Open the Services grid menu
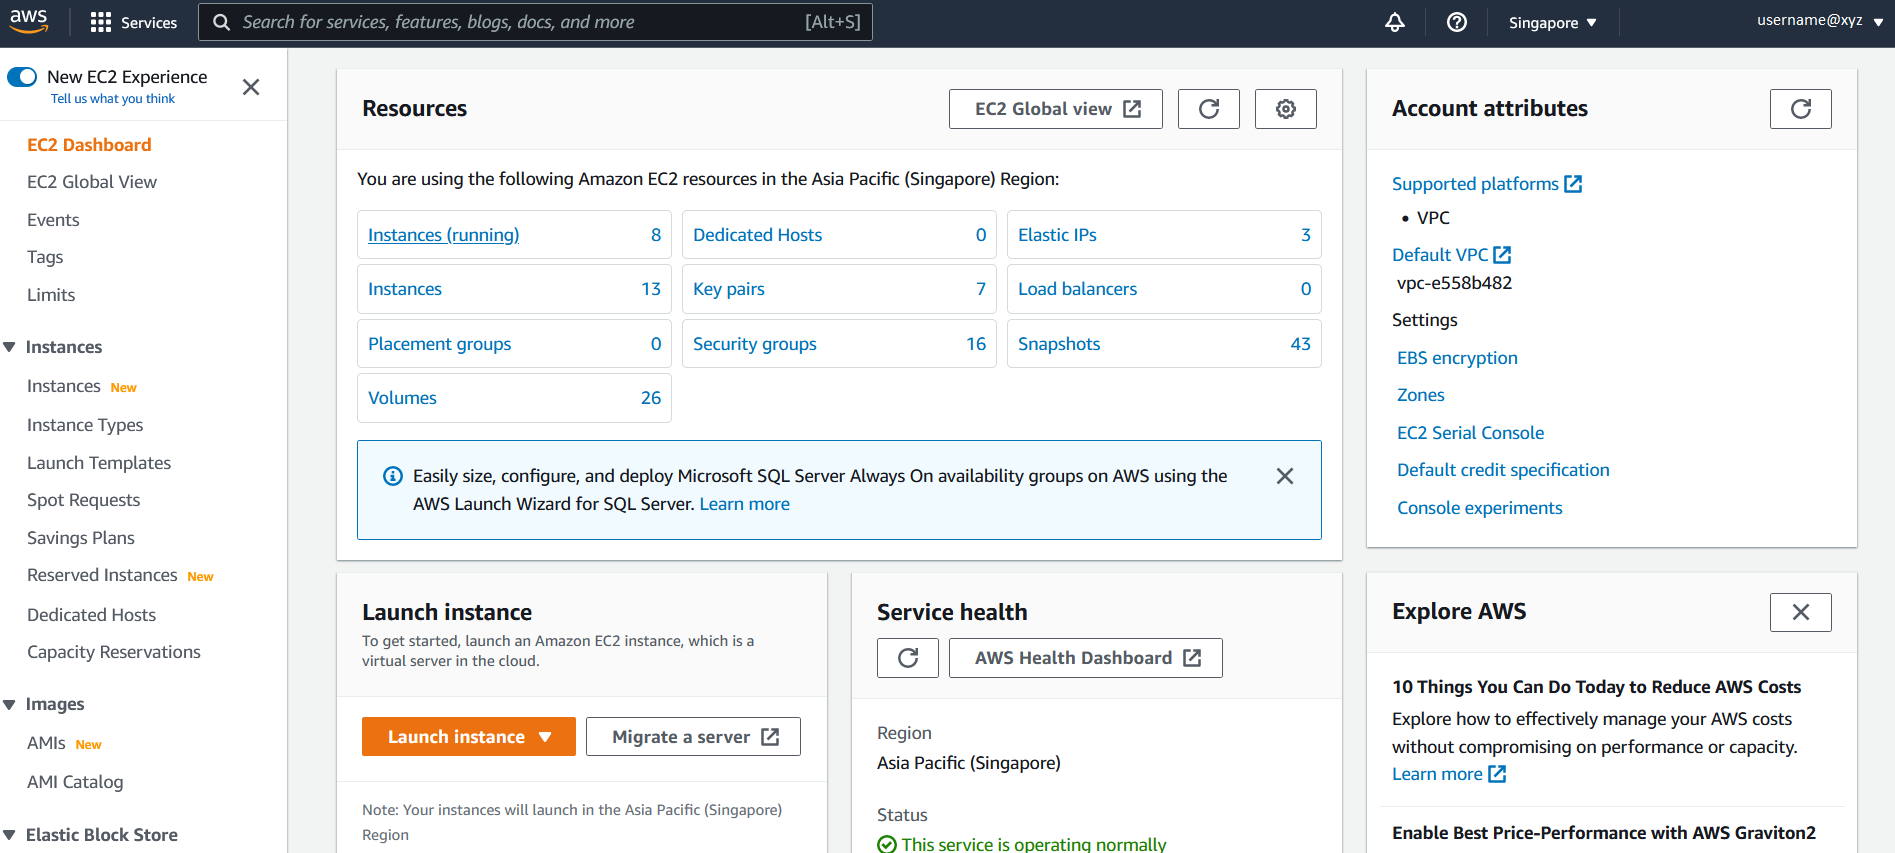Viewport: 1895px width, 853px height. point(134,22)
